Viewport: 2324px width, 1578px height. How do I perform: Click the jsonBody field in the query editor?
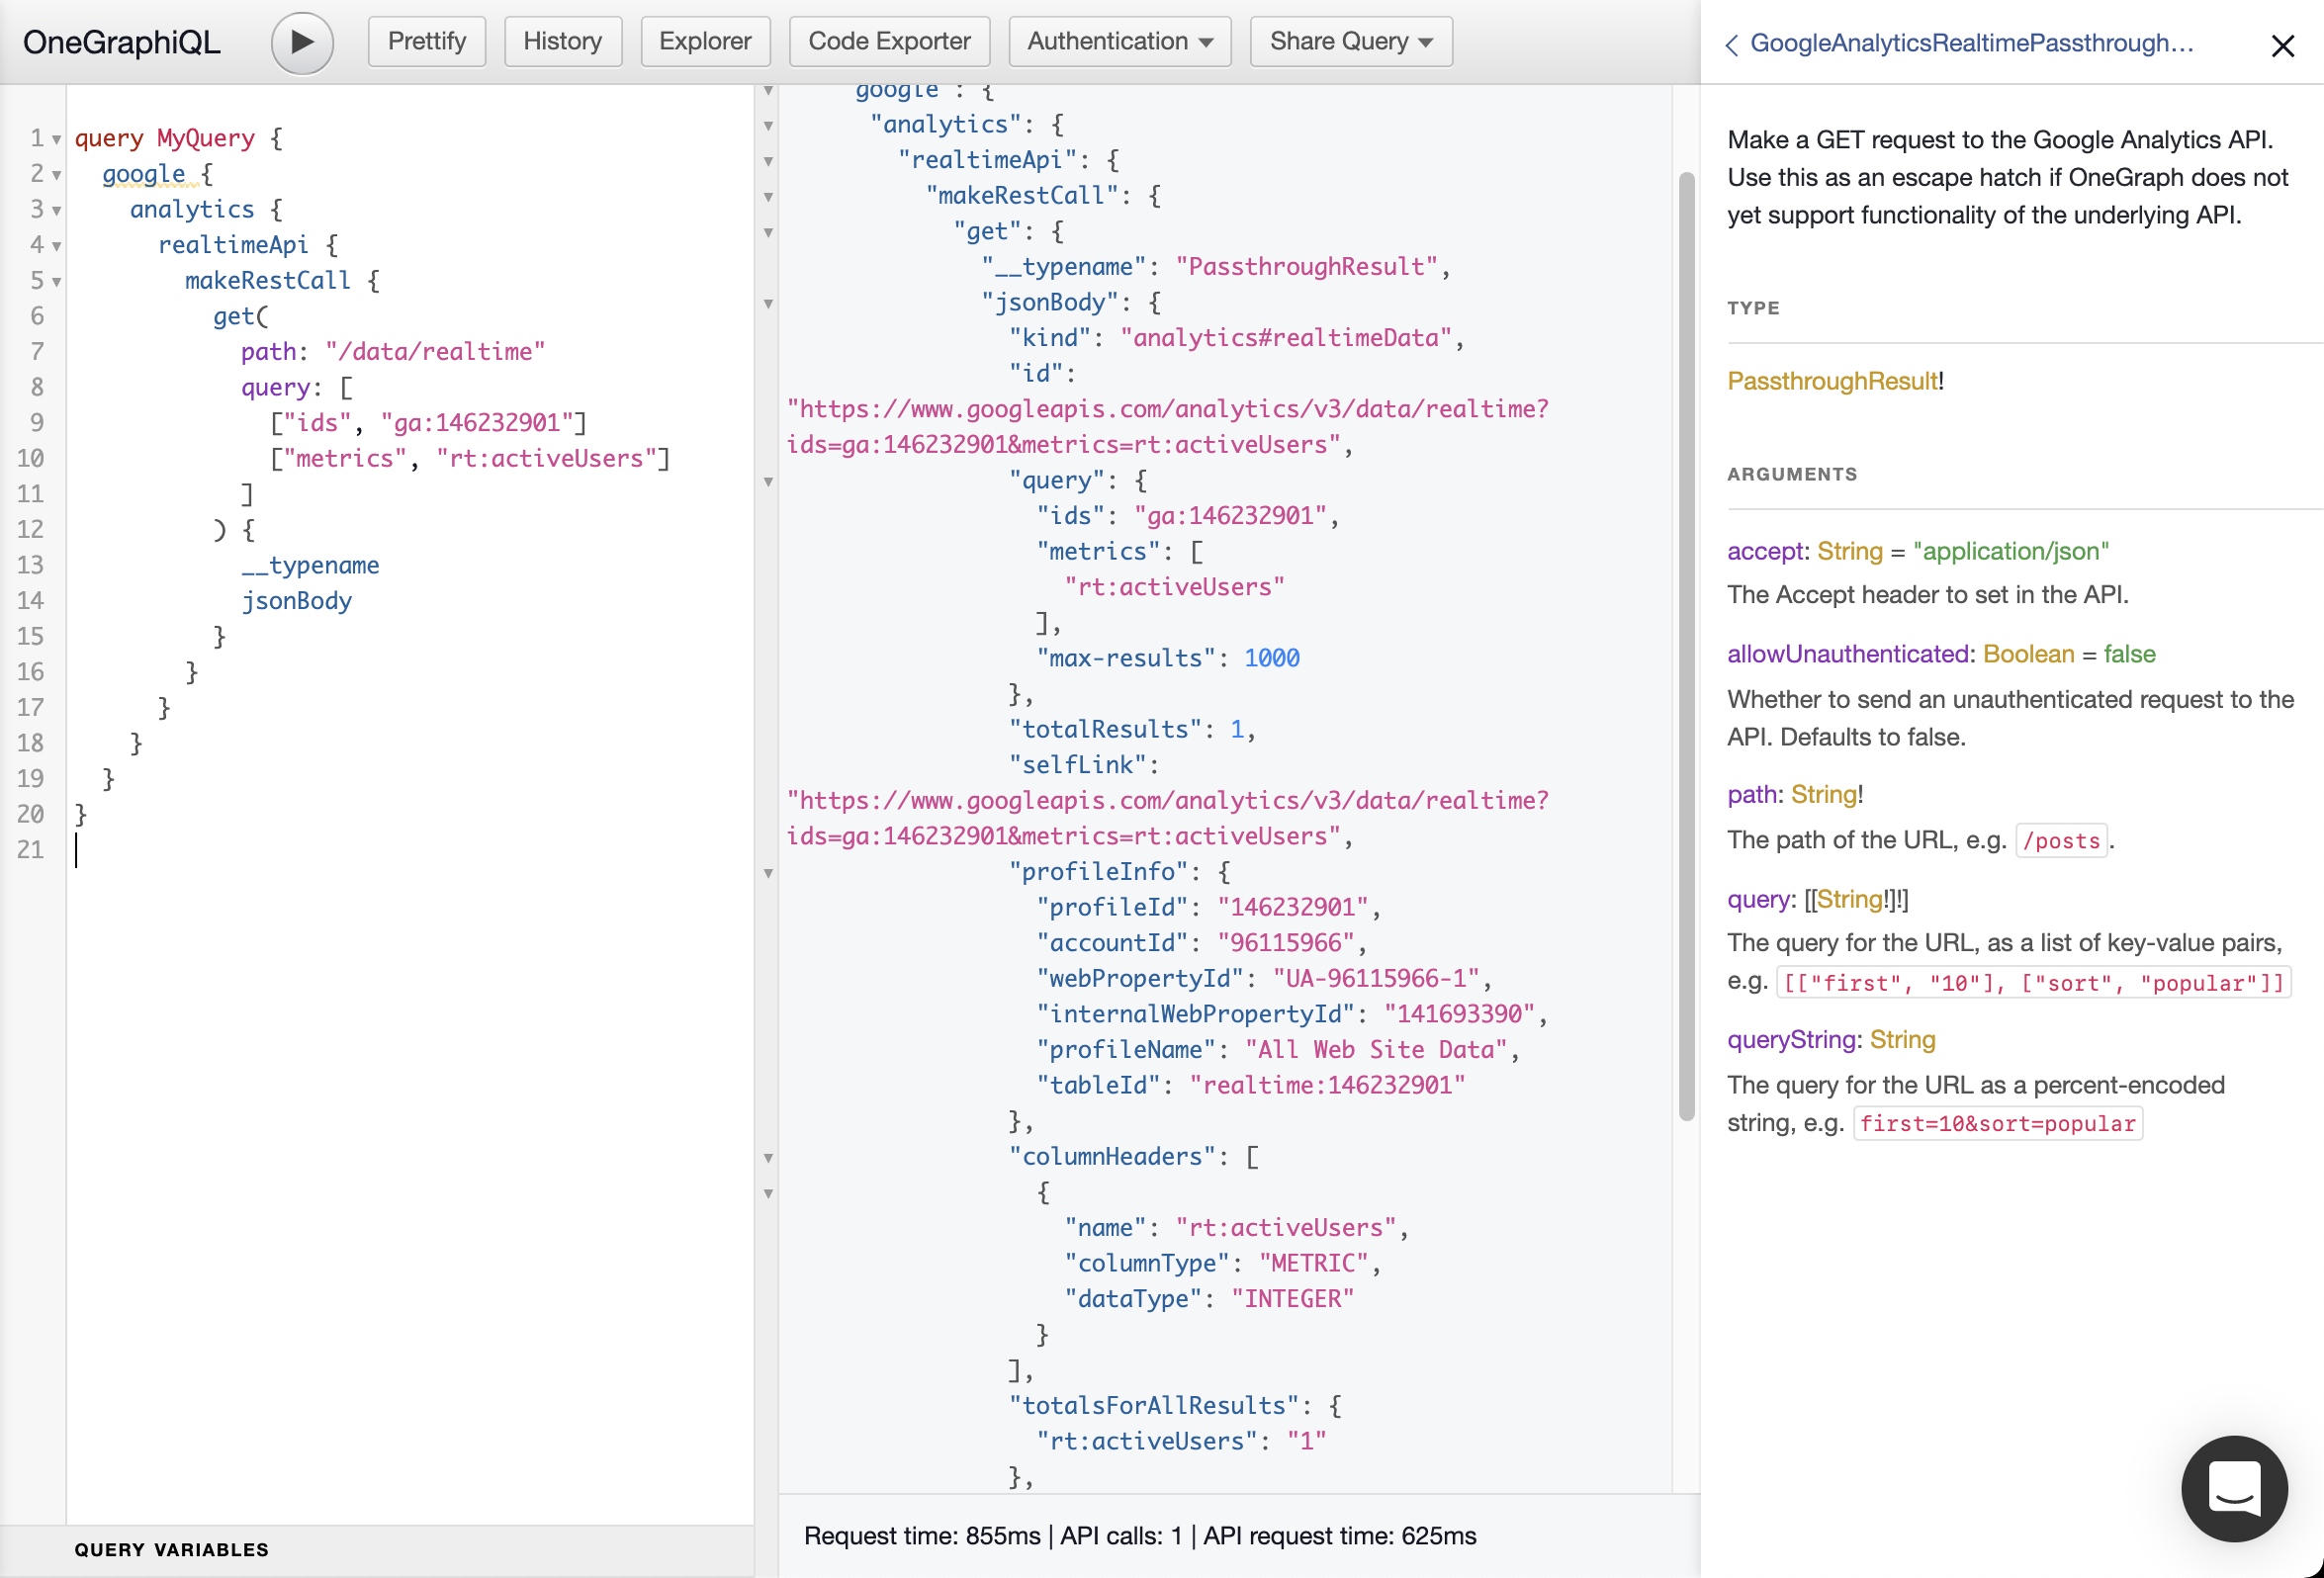296,601
